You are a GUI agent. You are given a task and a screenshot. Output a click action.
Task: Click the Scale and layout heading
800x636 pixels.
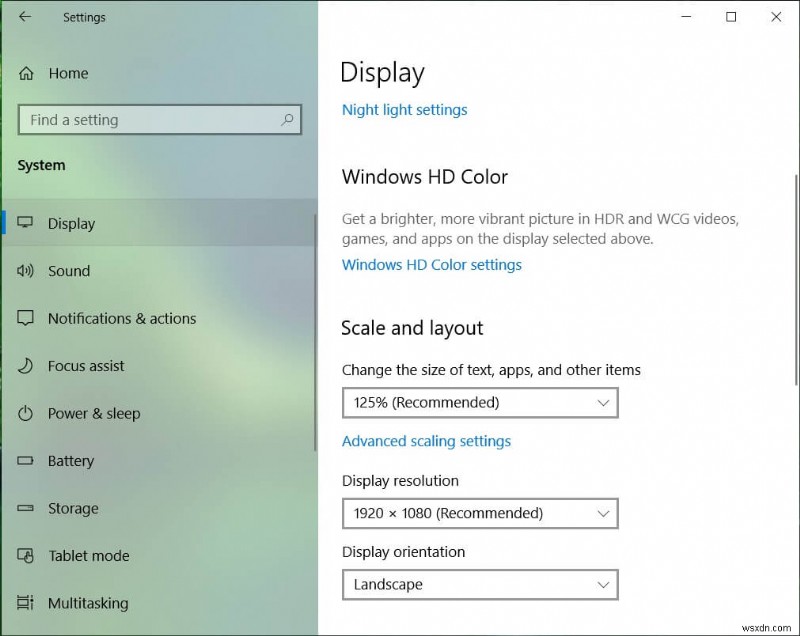click(412, 328)
